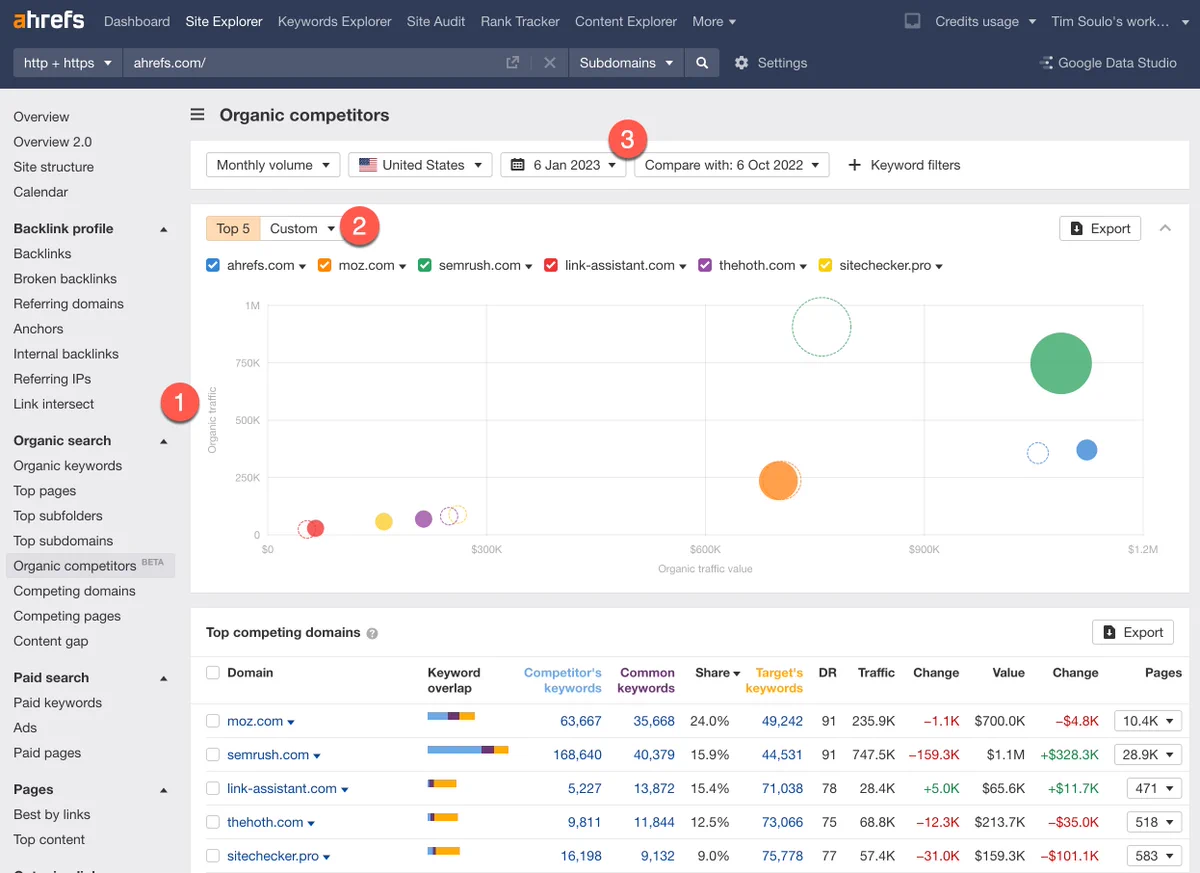
Task: Open the 6 Jan 2023 date picker
Action: 563,165
